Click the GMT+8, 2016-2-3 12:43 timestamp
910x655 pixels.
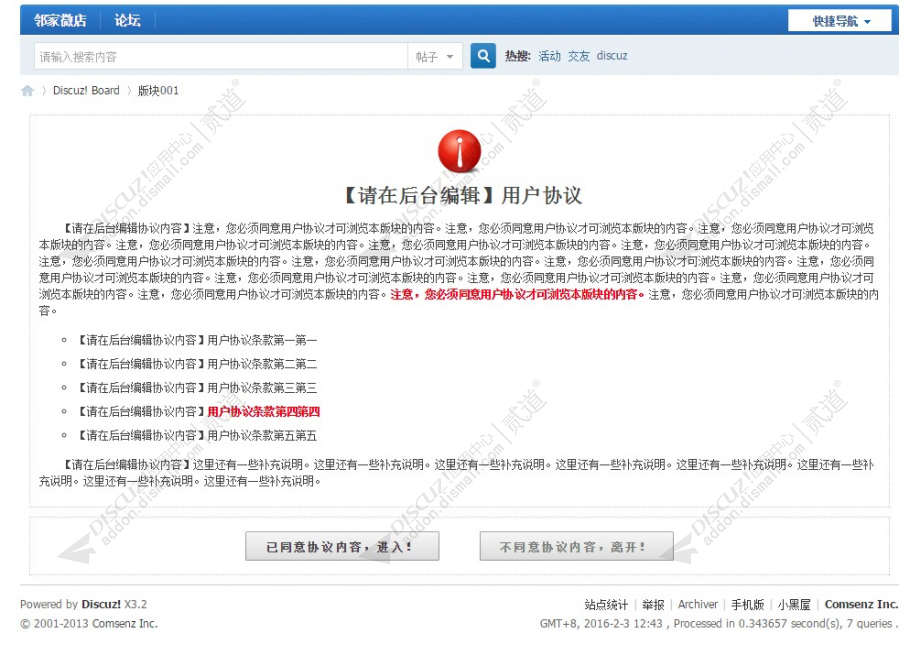pos(601,624)
